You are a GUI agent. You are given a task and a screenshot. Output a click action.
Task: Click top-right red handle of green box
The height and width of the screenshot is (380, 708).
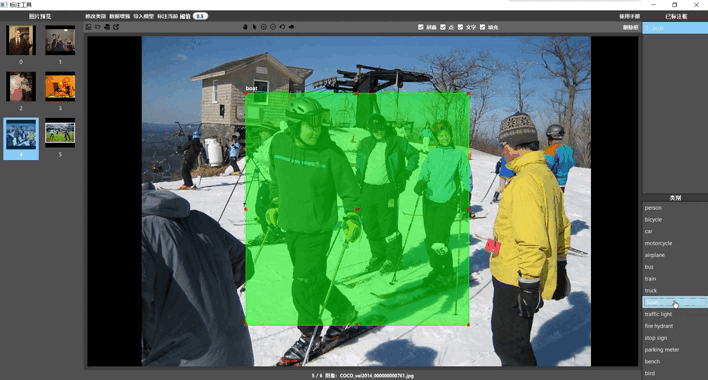click(x=469, y=93)
